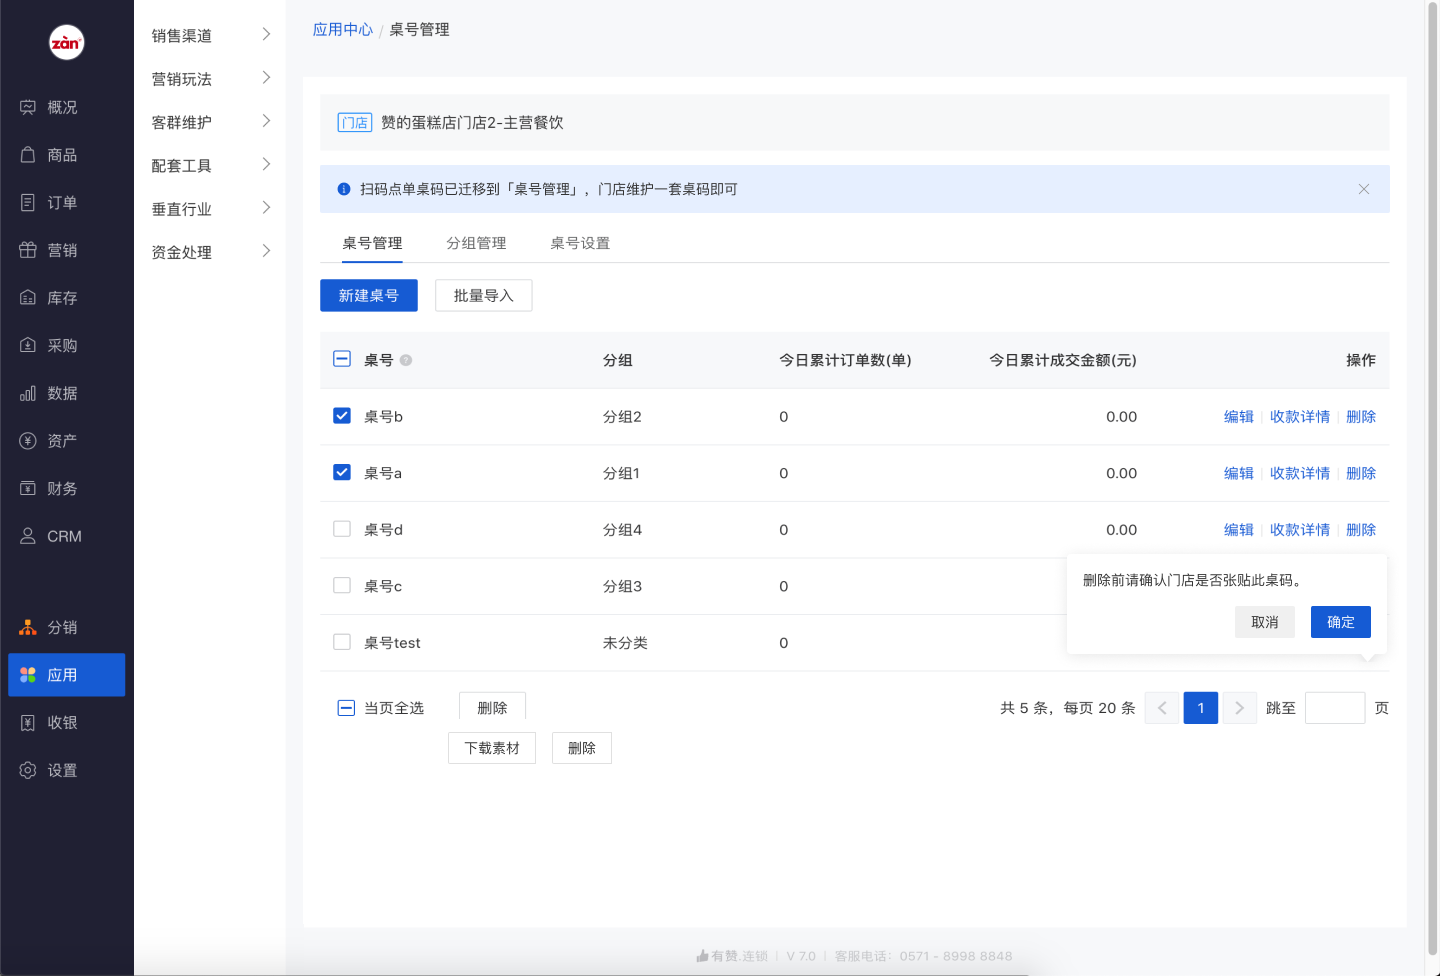Open the 商品 goods bag icon

[28, 155]
